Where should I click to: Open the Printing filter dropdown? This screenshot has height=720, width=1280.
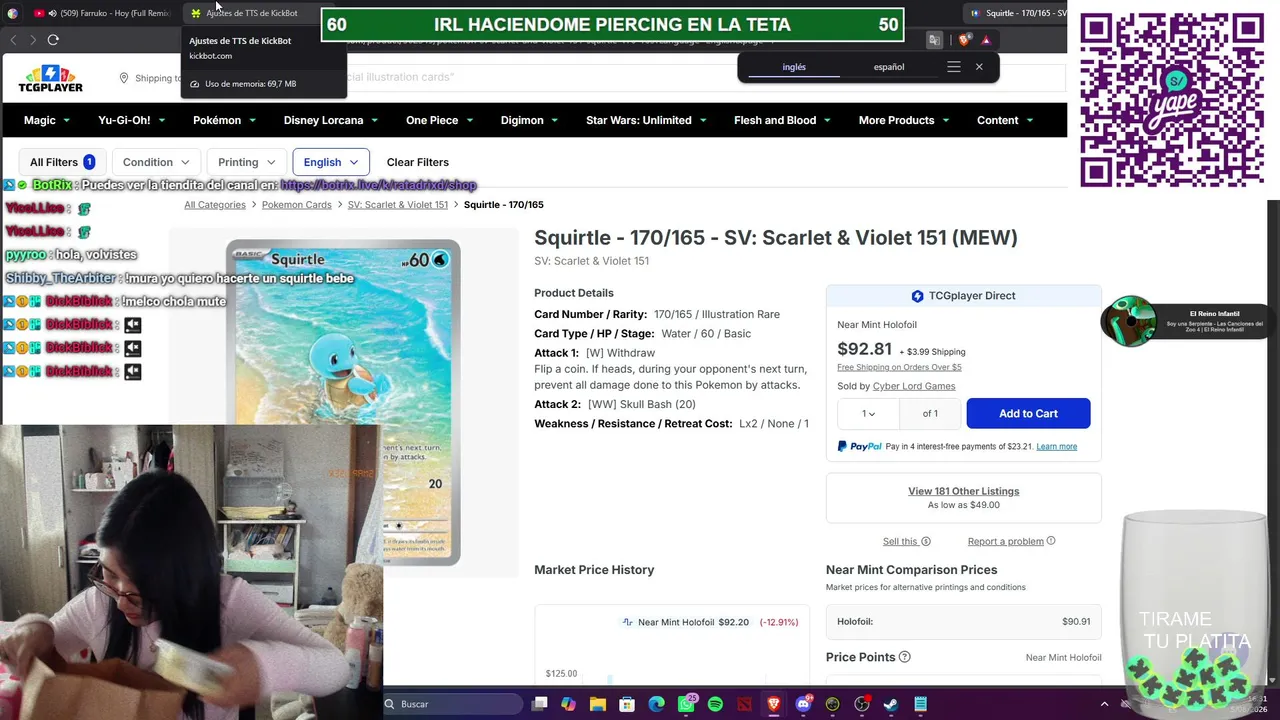(x=246, y=162)
